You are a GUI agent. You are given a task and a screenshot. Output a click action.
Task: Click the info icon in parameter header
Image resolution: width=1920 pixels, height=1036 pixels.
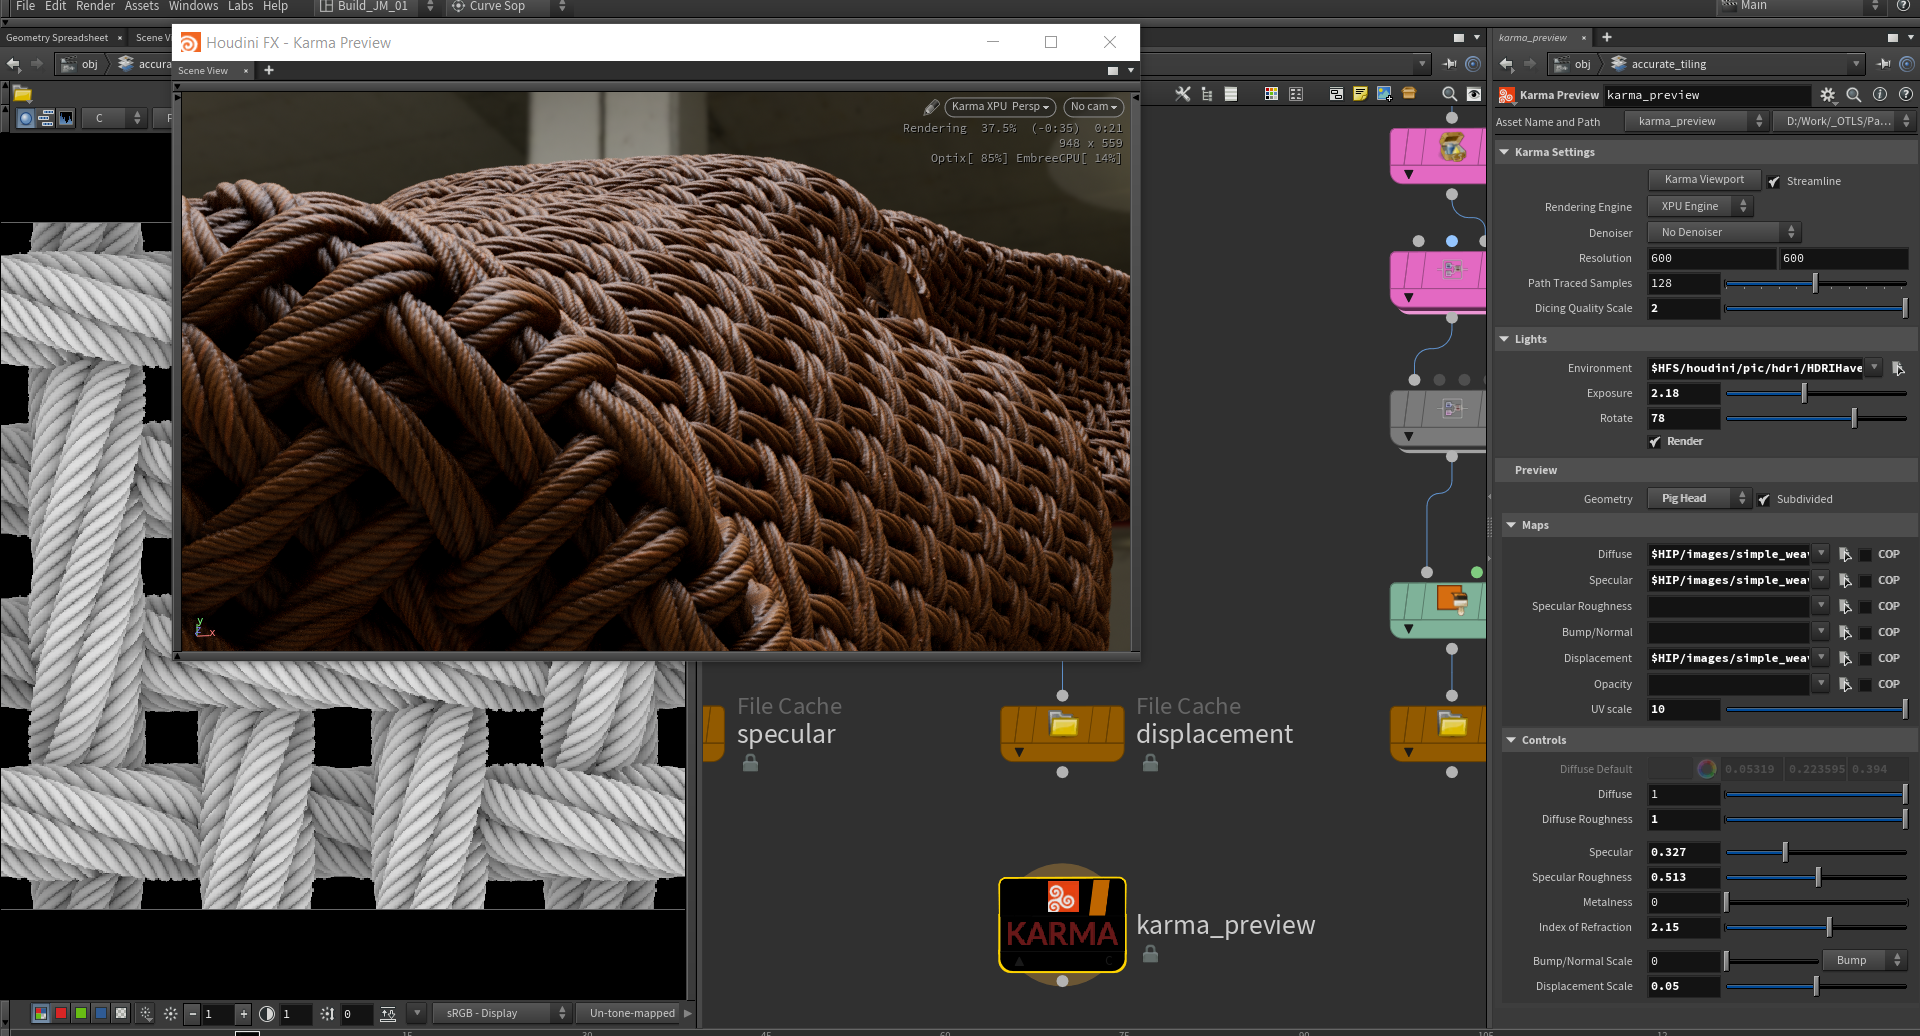coord(1880,95)
